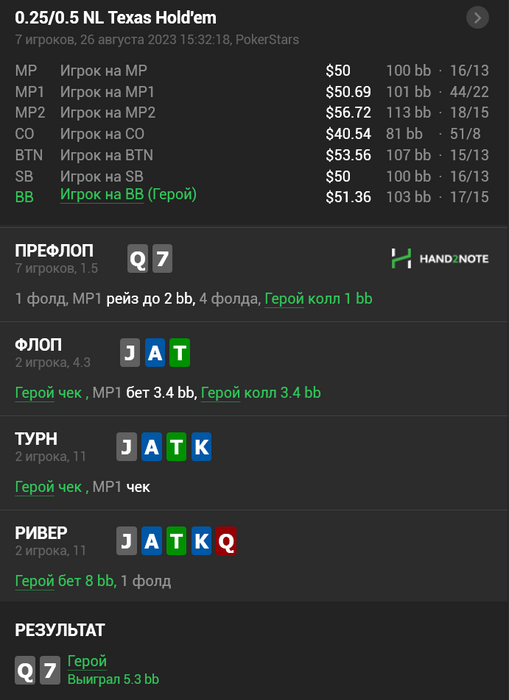Click the second Герой link on flop line
Viewport: 509px width, 700px height.
pyautogui.click(x=220, y=393)
